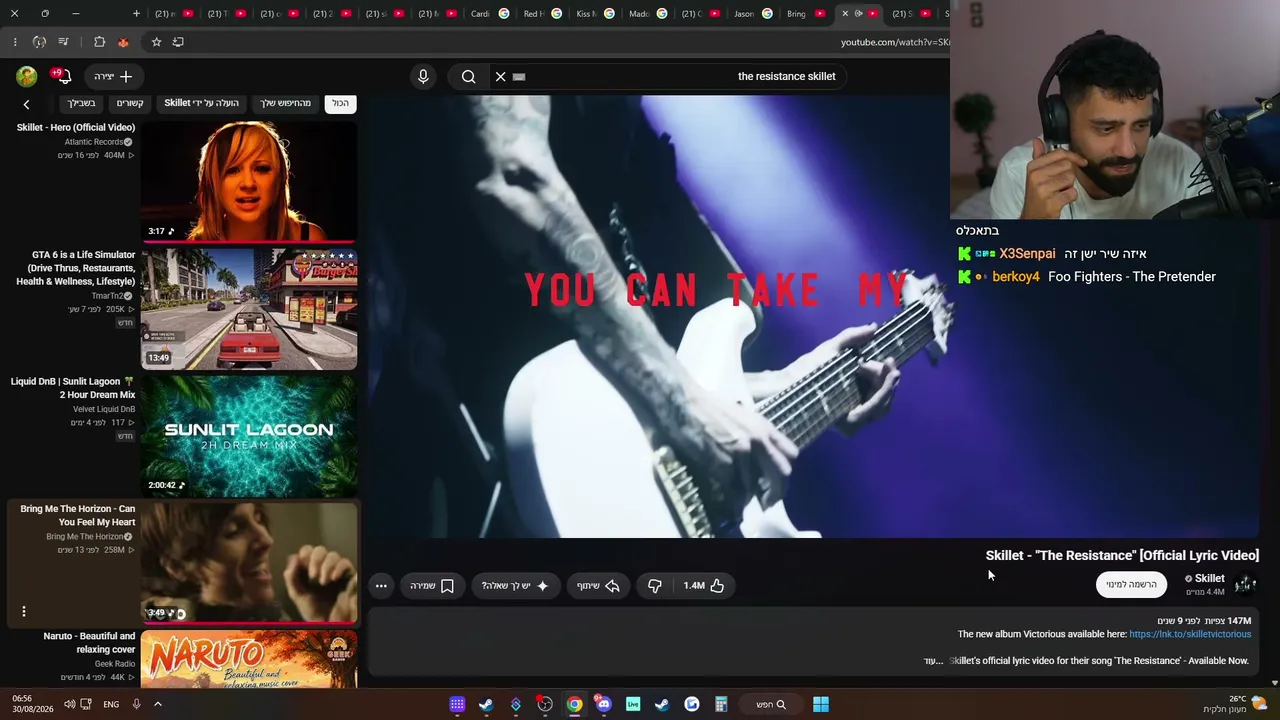The image size is (1280, 720).
Task: Start voice search with the microphone icon
Action: [x=423, y=76]
